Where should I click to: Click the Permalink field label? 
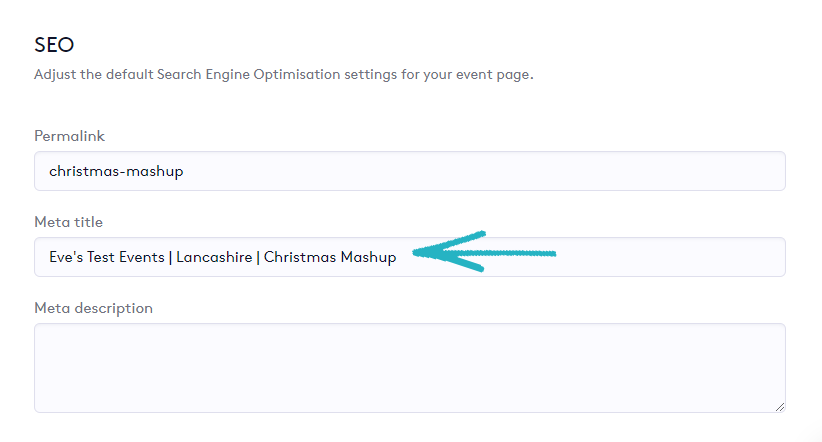tap(69, 135)
